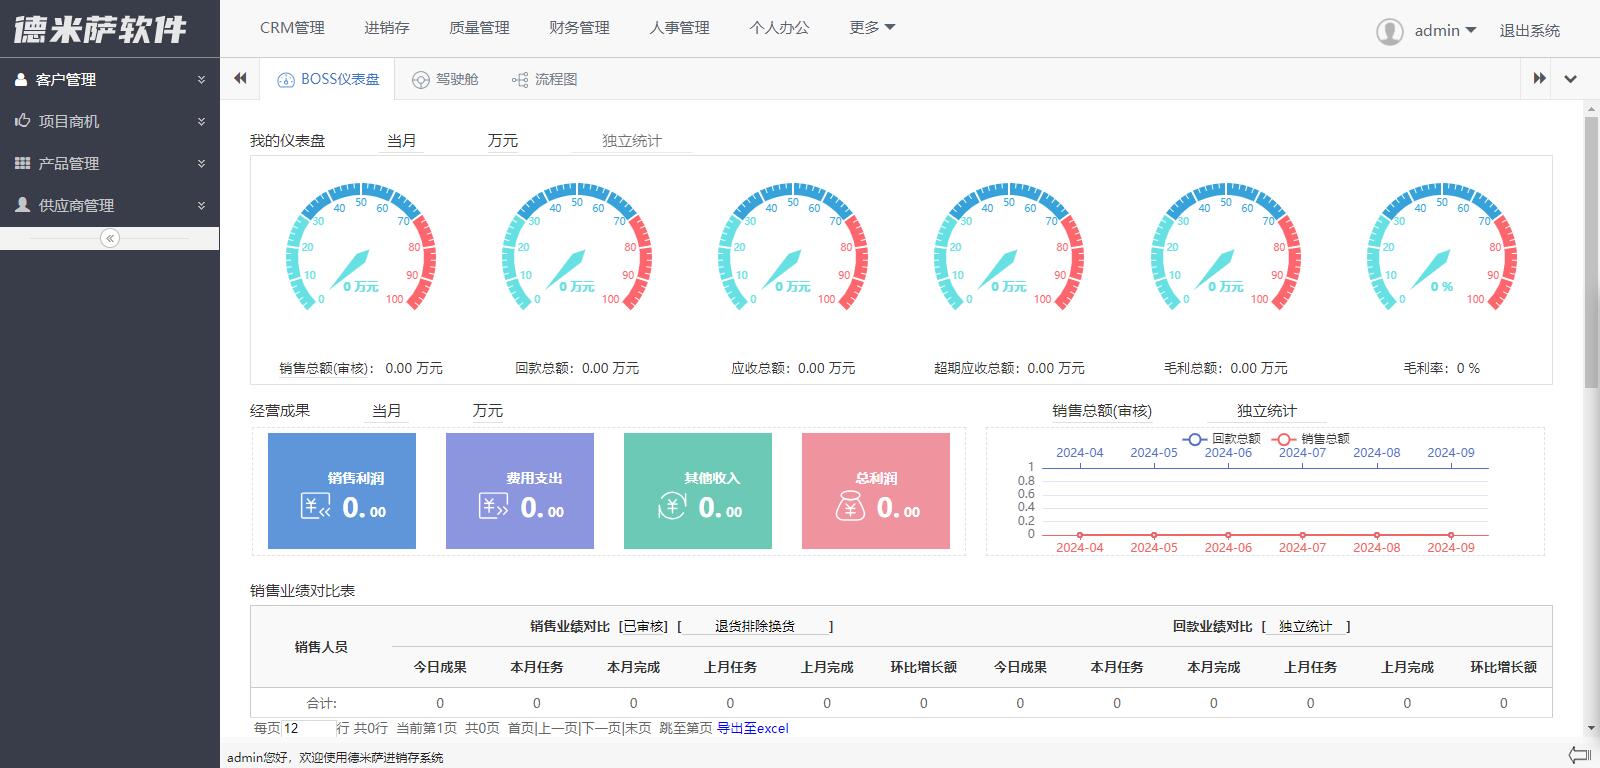This screenshot has width=1600, height=768.
Task: Toggle 销售总额 legend in chart
Action: click(x=1310, y=438)
